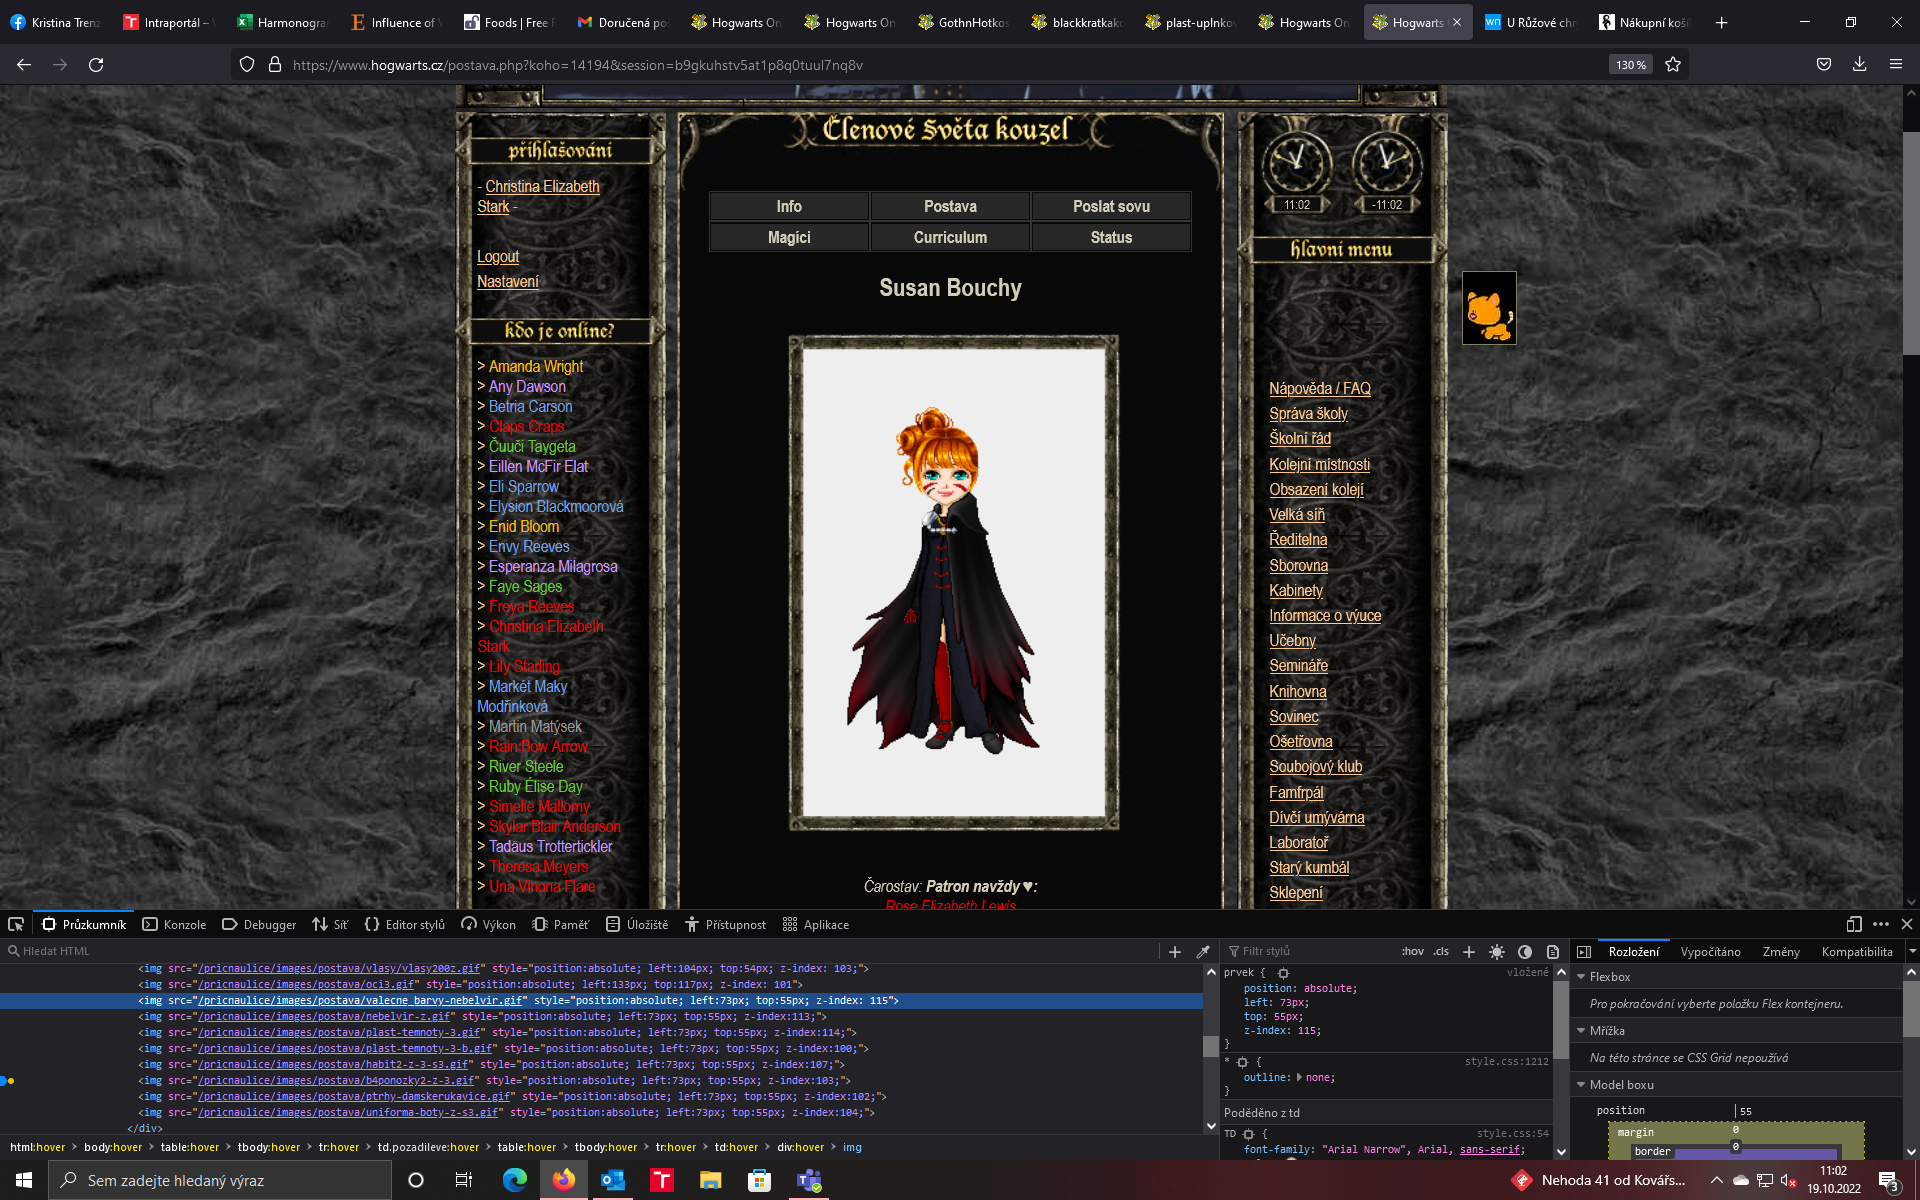1920x1200 pixels.
Task: Bookmark this page with star icon
Action: coord(1673,65)
